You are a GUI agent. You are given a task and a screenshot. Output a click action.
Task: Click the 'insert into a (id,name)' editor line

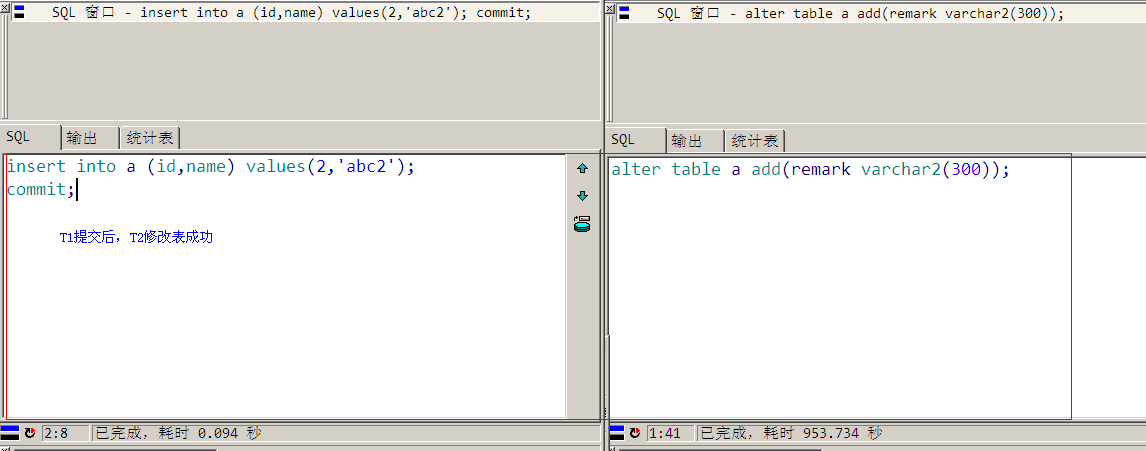(x=210, y=167)
